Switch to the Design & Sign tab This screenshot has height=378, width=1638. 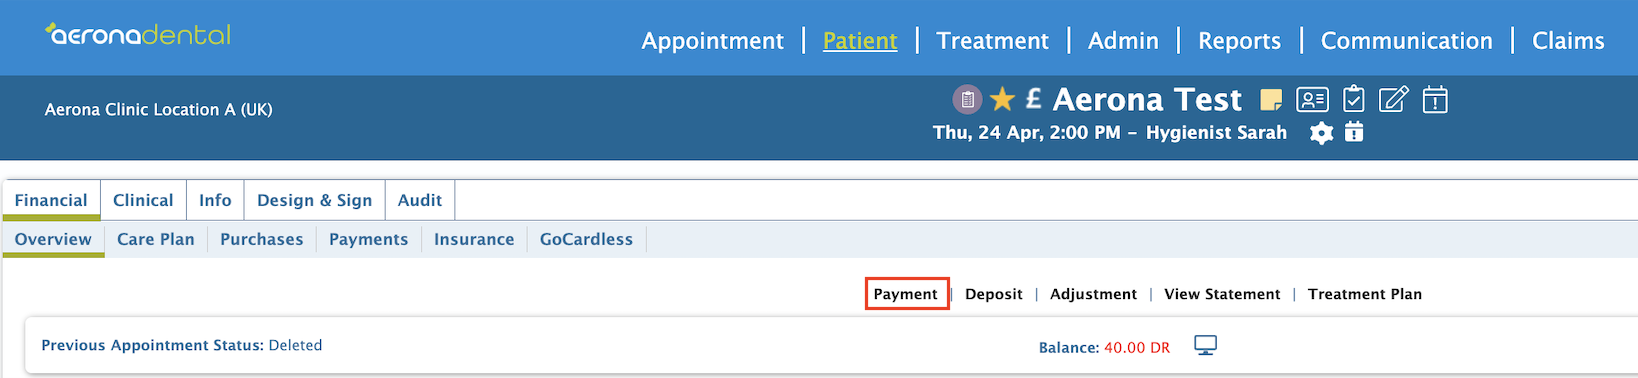point(314,200)
